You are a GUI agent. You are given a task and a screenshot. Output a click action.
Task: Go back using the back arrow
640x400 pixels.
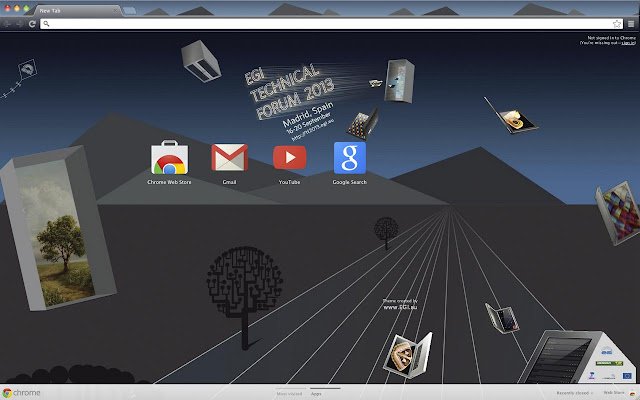click(x=7, y=24)
